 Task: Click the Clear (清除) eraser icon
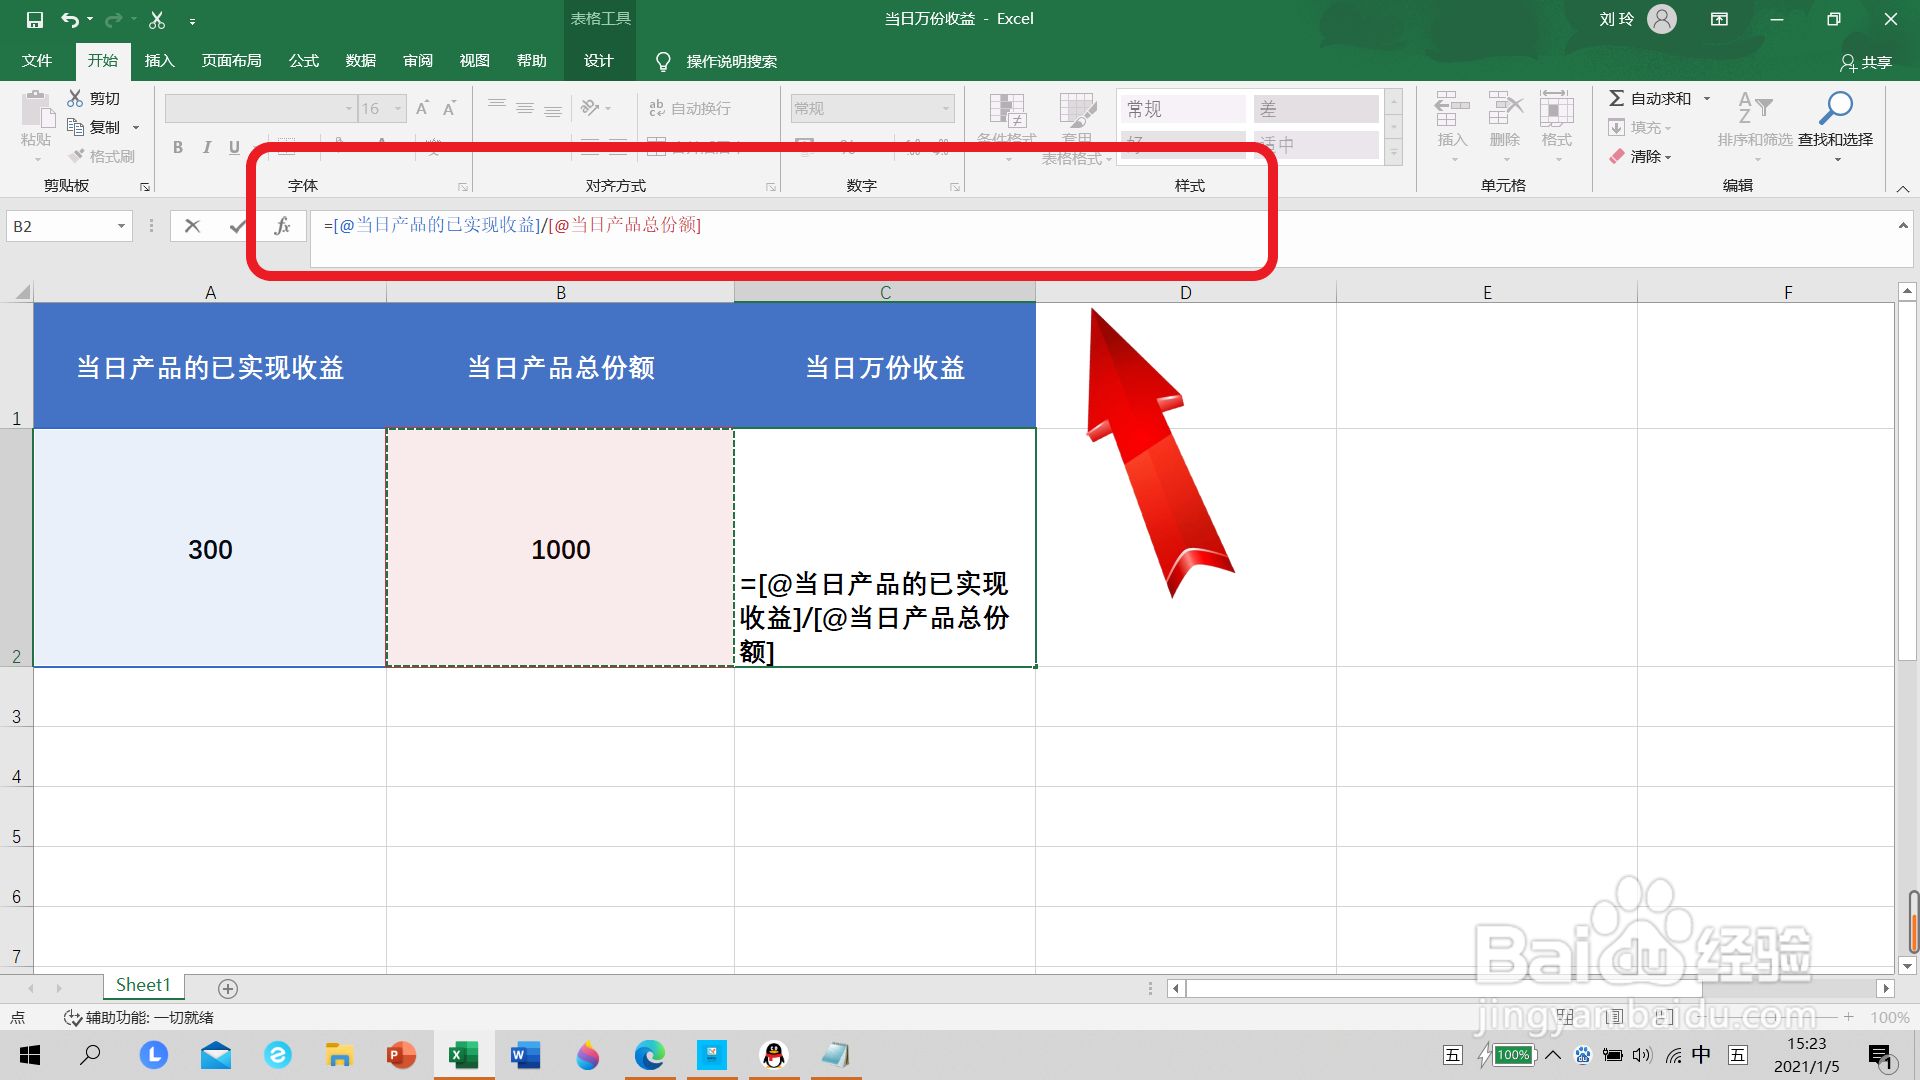(1617, 156)
